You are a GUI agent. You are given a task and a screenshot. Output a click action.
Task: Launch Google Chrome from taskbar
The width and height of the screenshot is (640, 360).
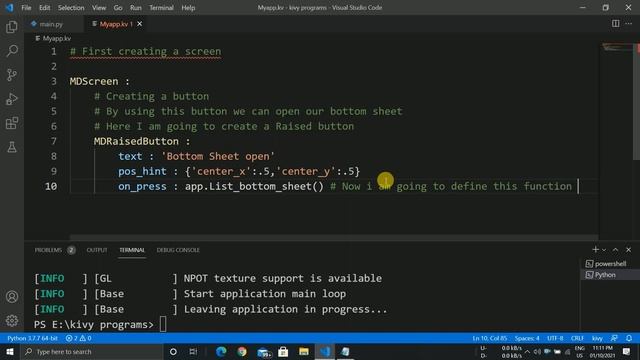point(242,351)
